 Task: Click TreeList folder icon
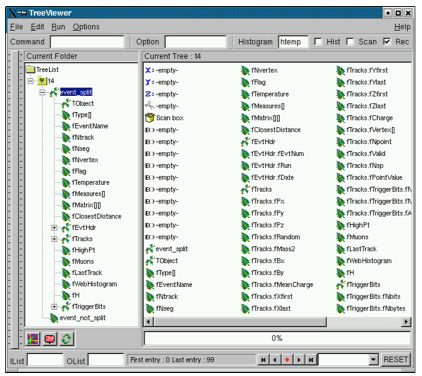tap(31, 69)
